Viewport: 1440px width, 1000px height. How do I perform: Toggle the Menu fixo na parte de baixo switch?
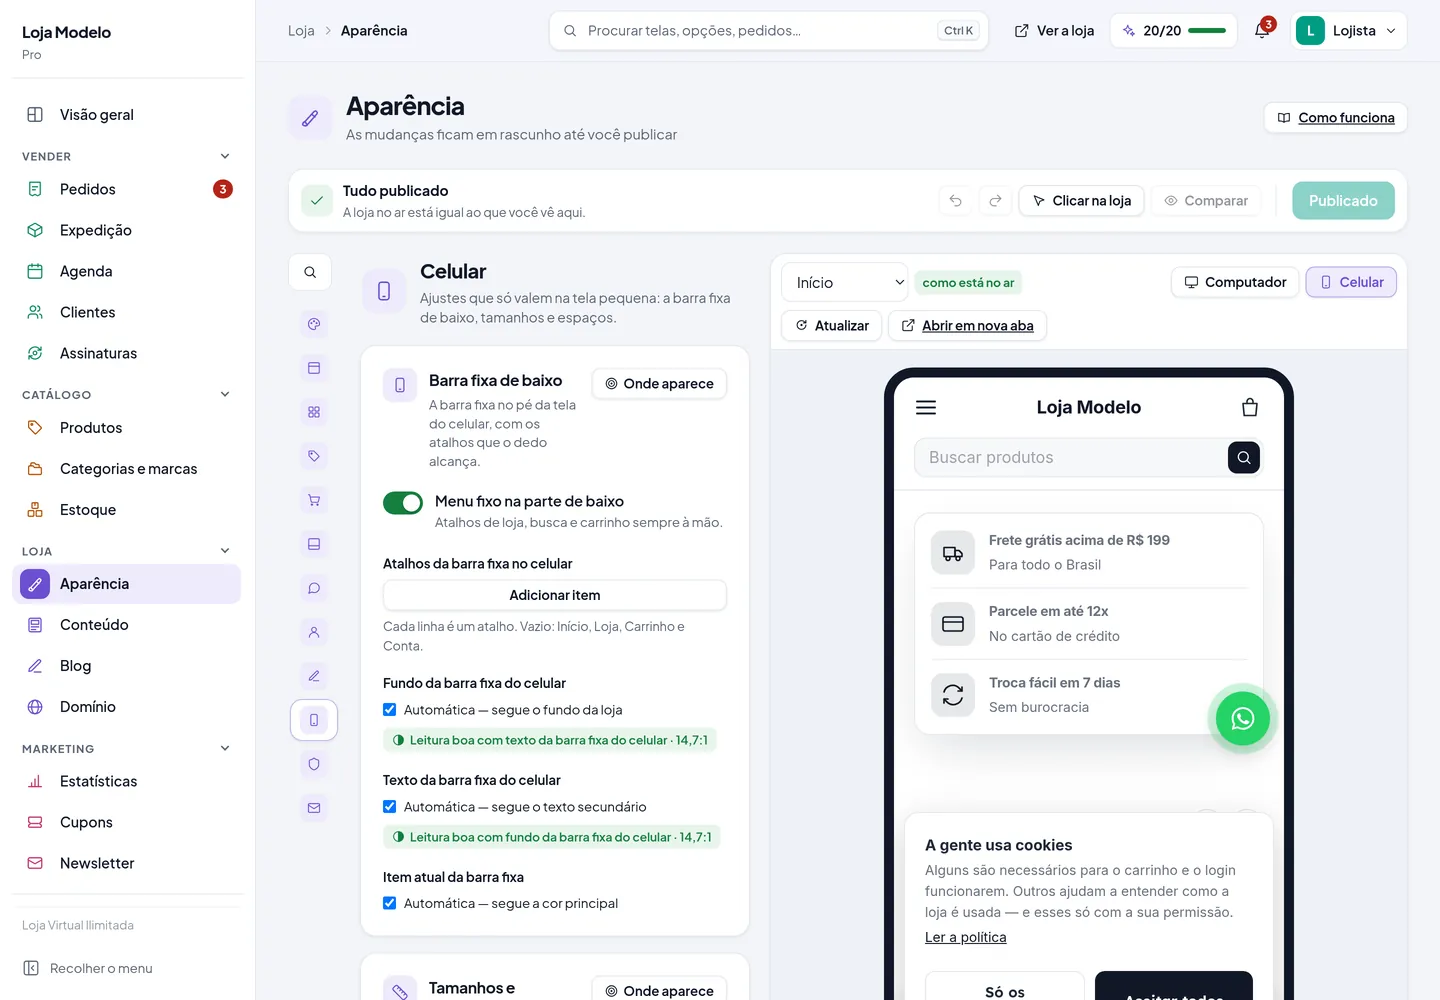[403, 502]
